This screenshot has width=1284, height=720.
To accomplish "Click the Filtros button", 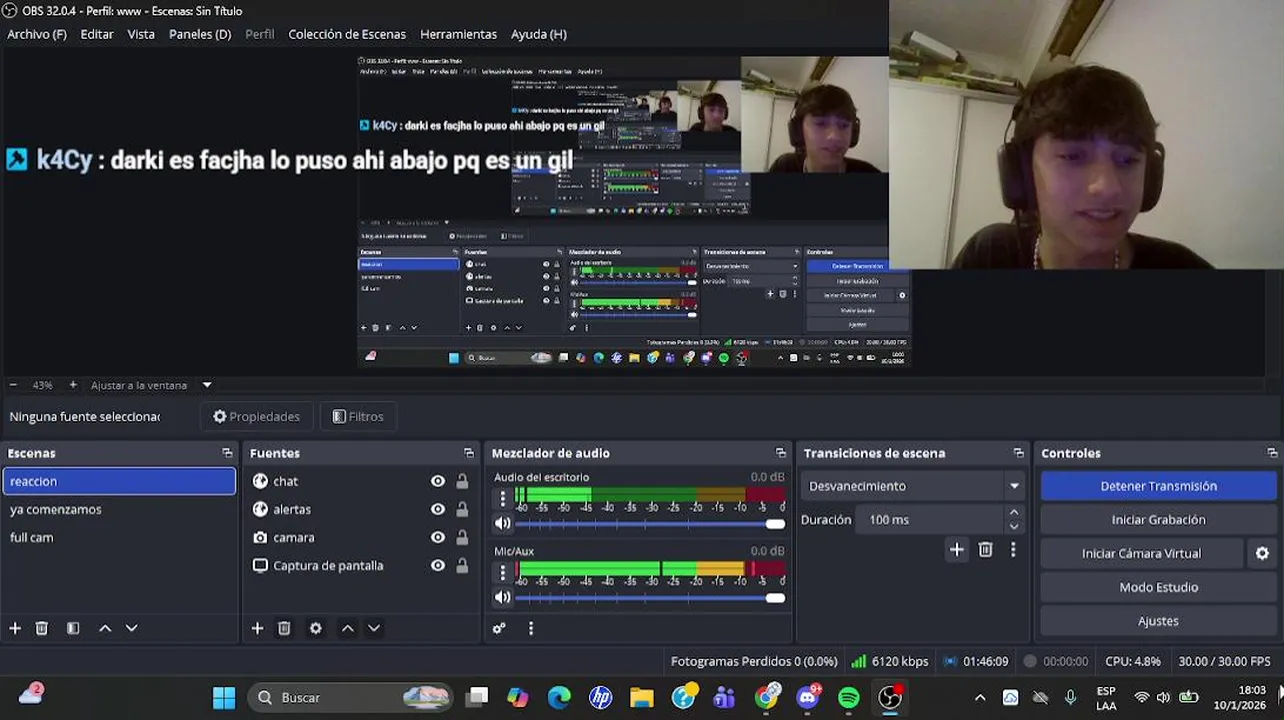I will [x=358, y=417].
